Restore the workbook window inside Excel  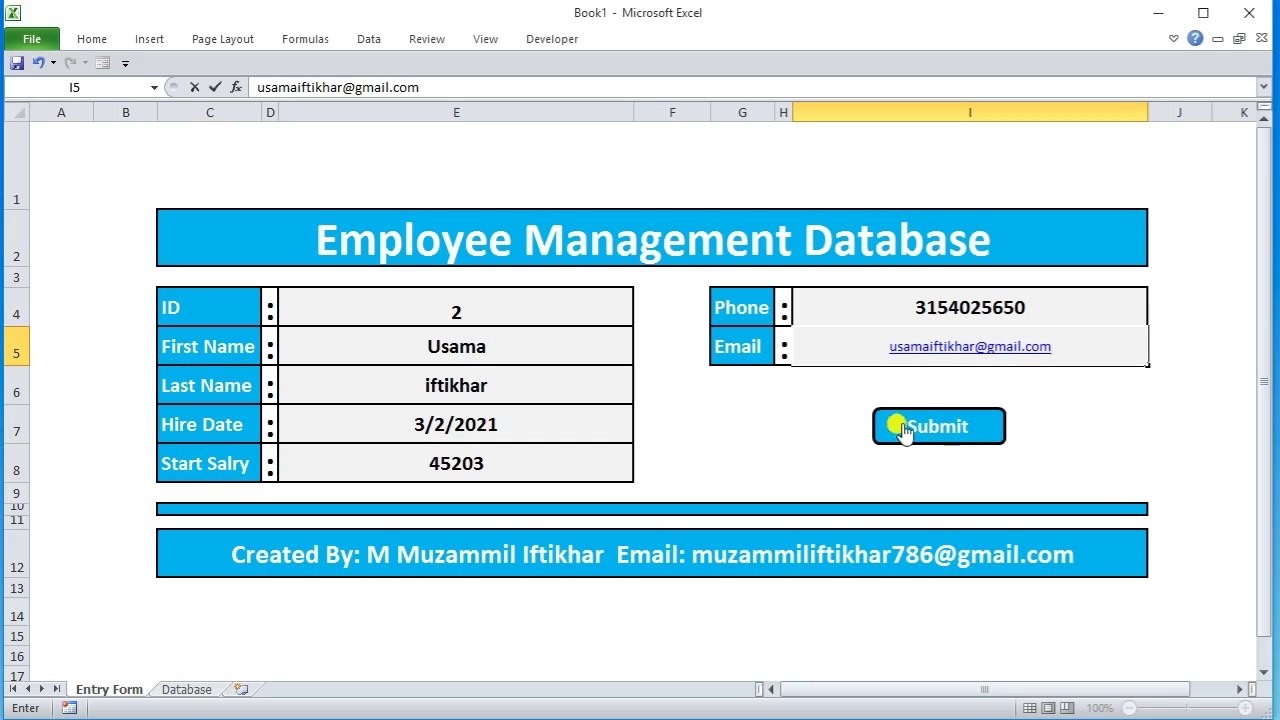pyautogui.click(x=1239, y=39)
